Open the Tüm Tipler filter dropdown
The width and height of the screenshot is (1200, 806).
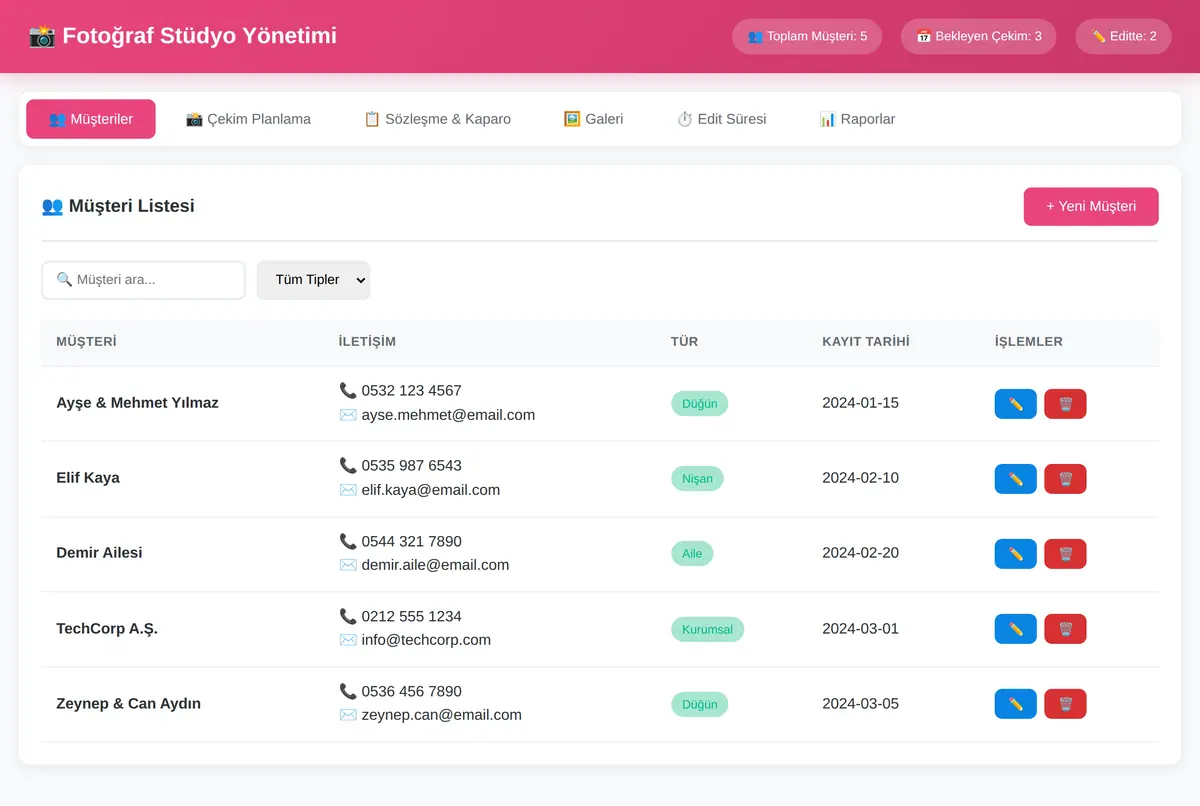313,280
